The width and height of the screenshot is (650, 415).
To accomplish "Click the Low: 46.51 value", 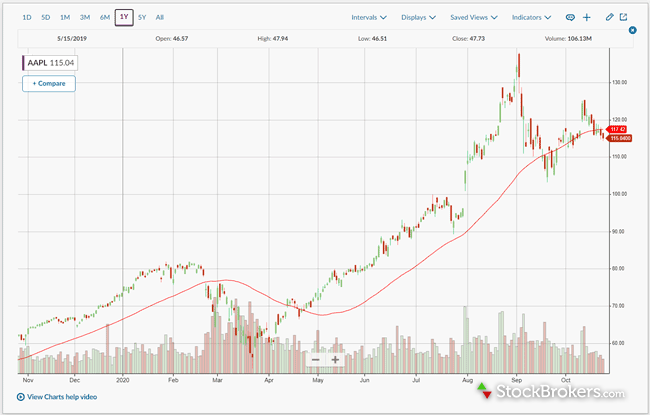I will [372, 39].
